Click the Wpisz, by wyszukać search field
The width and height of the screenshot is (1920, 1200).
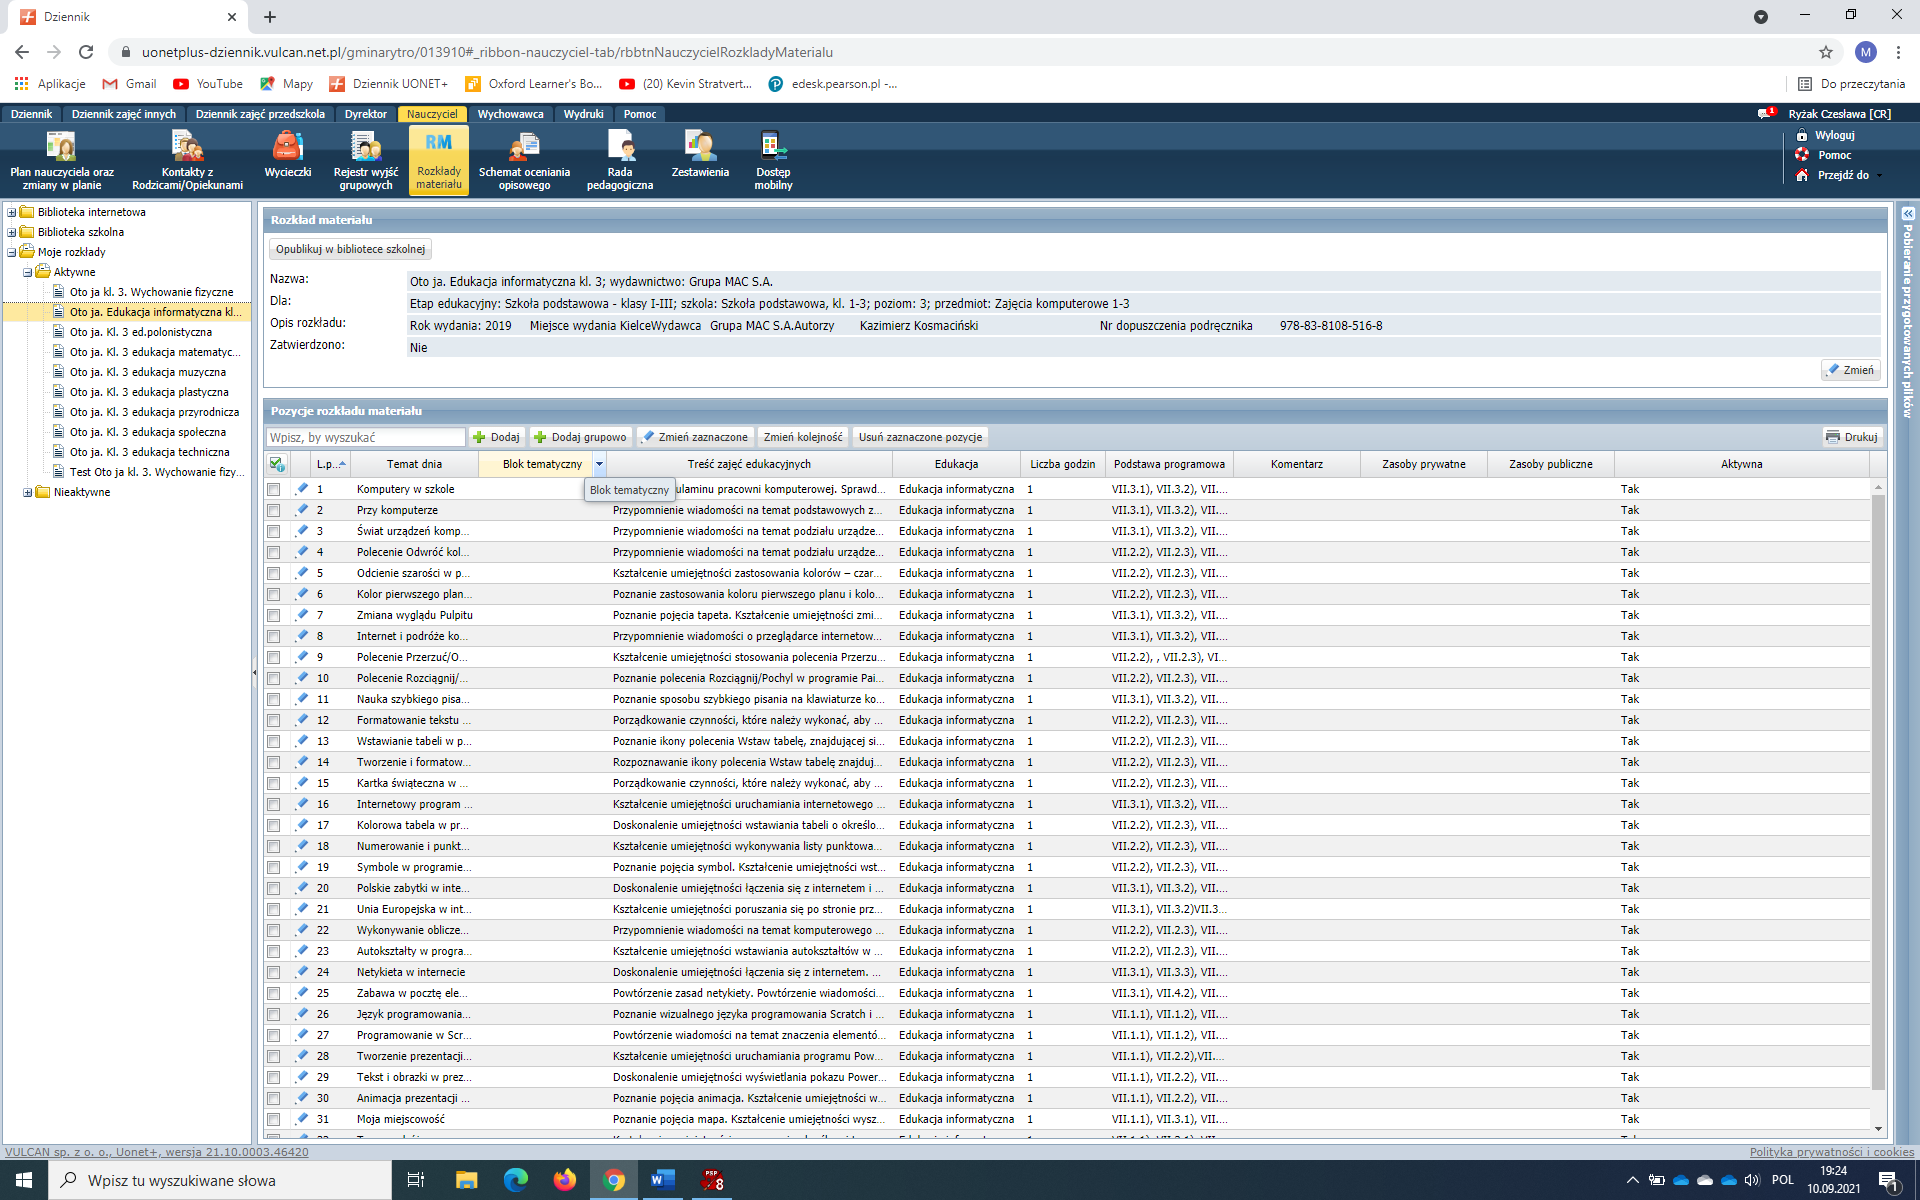[x=365, y=437]
